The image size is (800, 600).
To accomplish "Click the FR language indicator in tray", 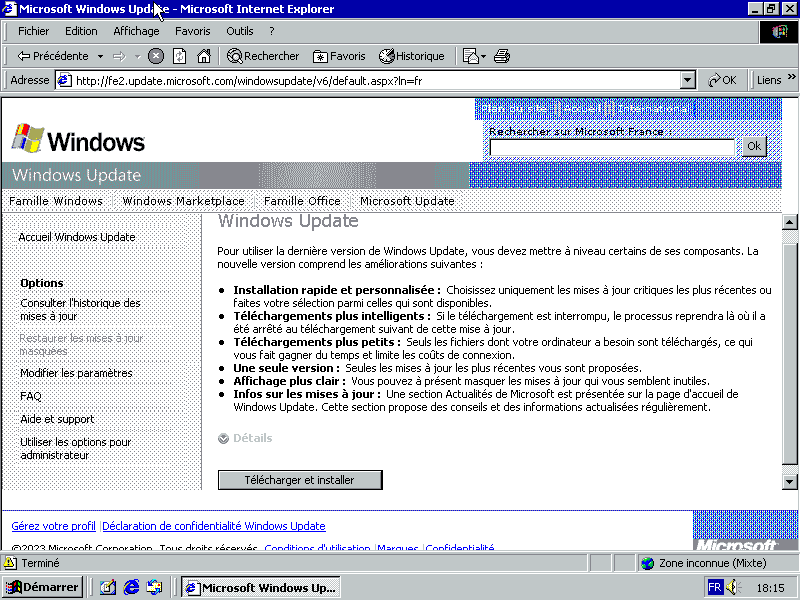I will tap(715, 588).
